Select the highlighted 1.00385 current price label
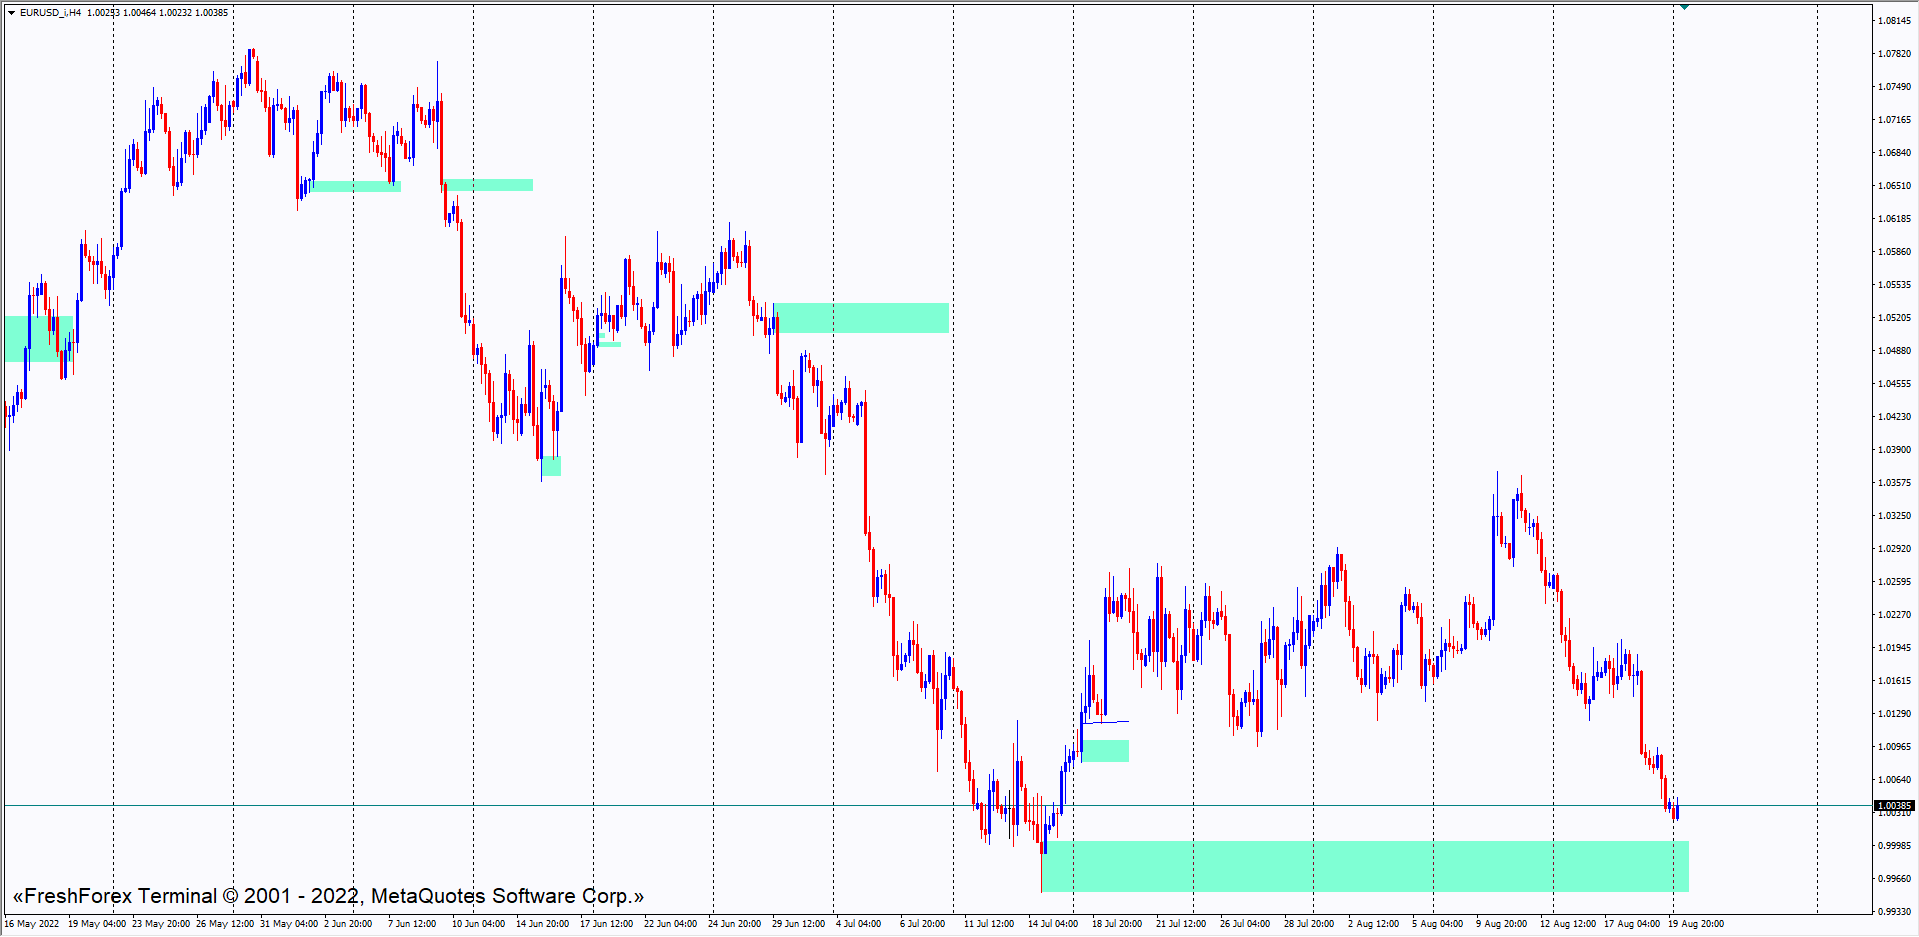1919x937 pixels. [1893, 805]
